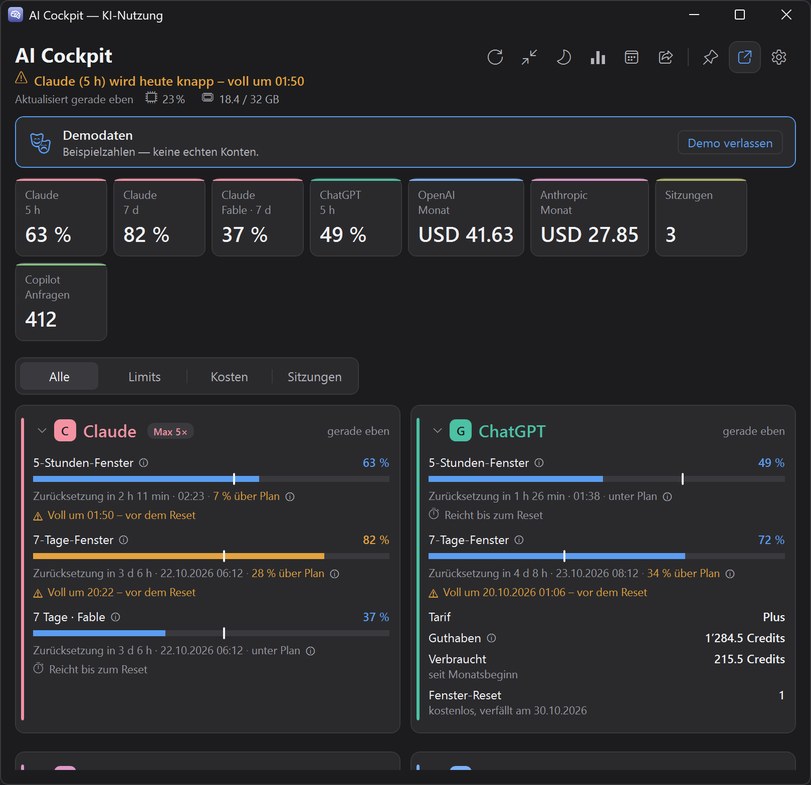
Task: Click warning icon beside Voll um 20:22
Action: 38,593
